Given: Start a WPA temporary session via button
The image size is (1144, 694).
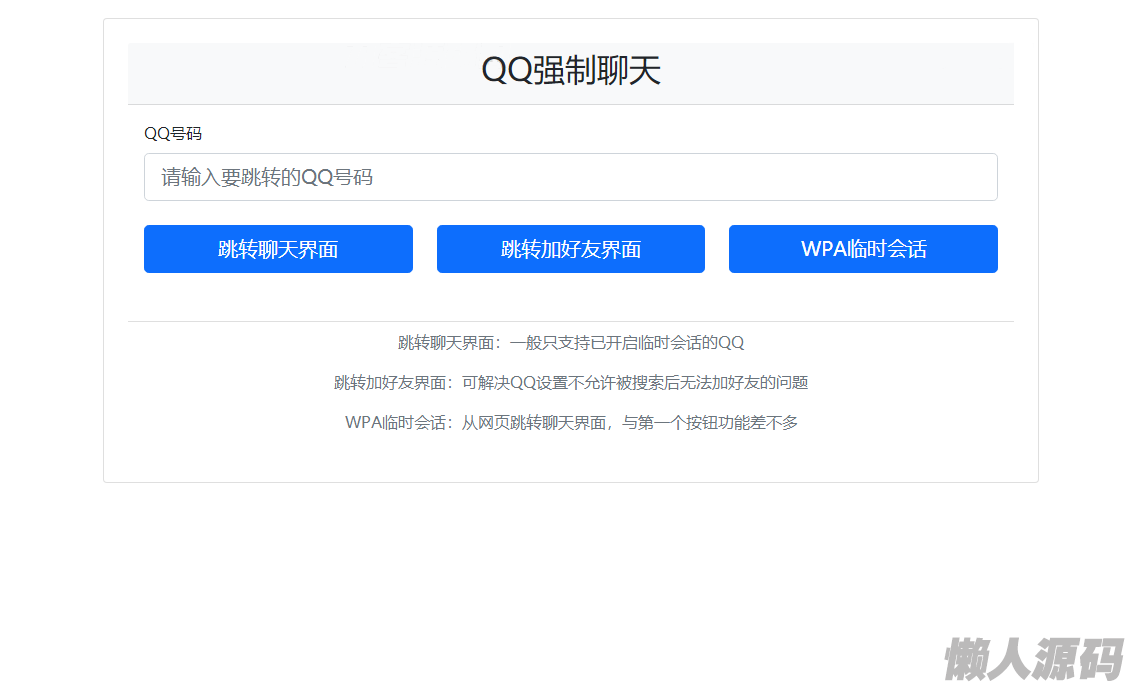Looking at the screenshot, I should coord(863,249).
